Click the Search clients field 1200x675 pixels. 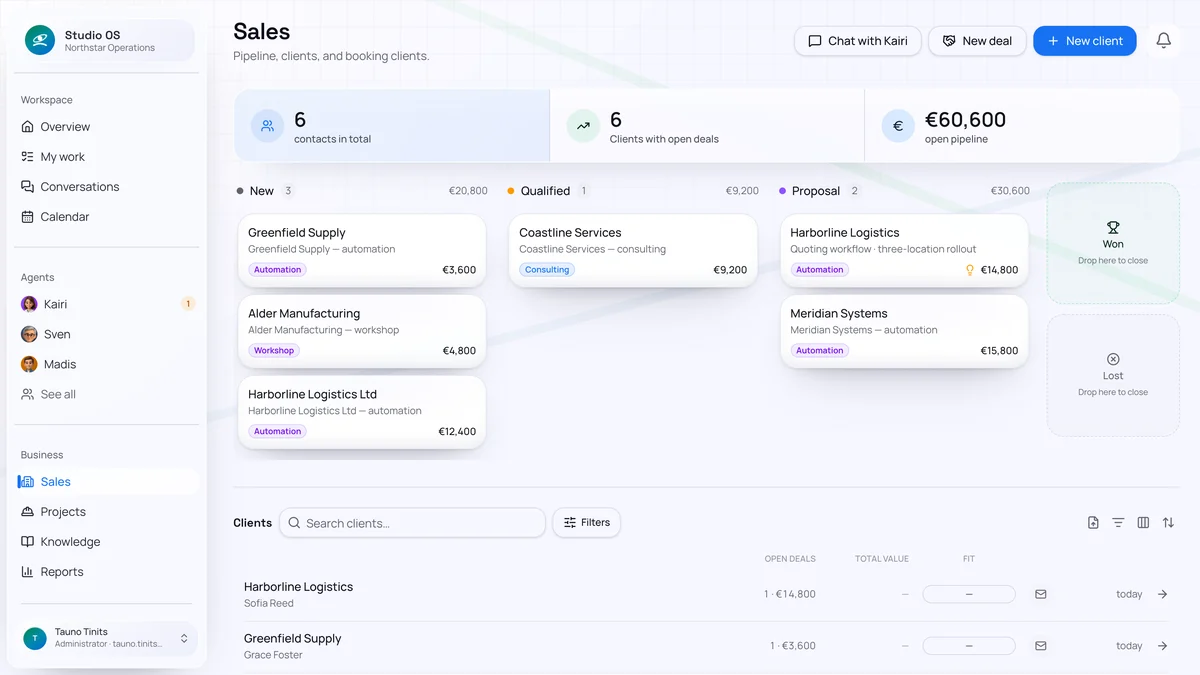[x=412, y=523]
